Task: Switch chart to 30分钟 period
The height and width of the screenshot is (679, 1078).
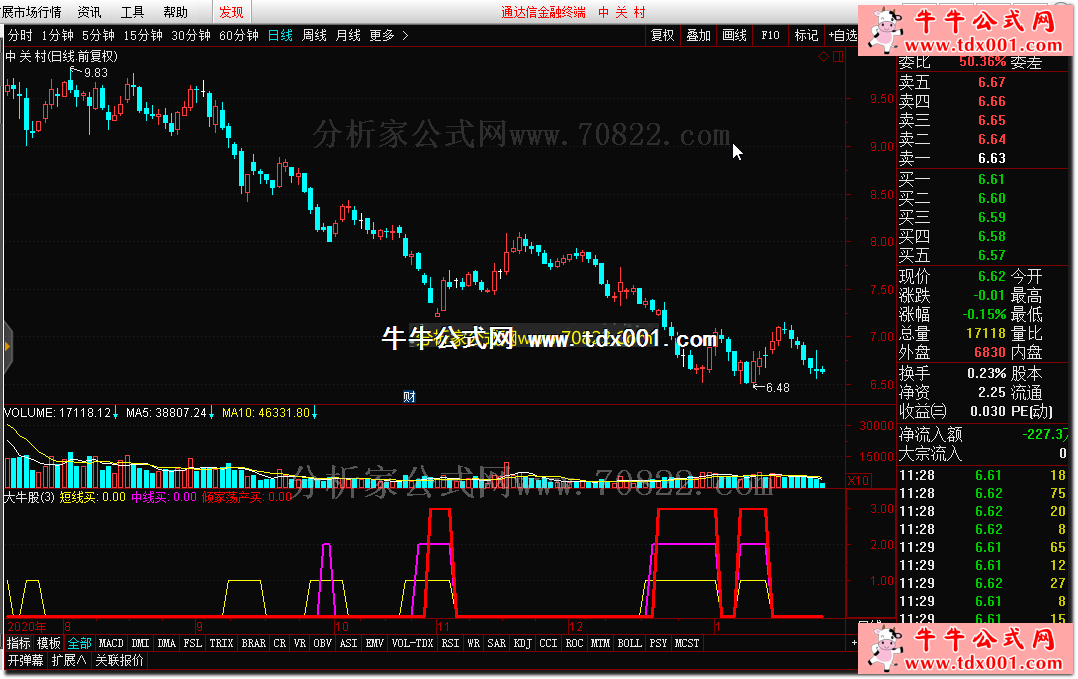Action: pyautogui.click(x=190, y=35)
